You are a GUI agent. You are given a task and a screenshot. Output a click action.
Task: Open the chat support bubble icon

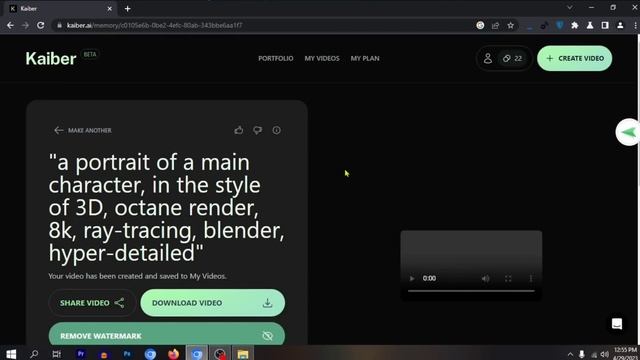(x=617, y=324)
